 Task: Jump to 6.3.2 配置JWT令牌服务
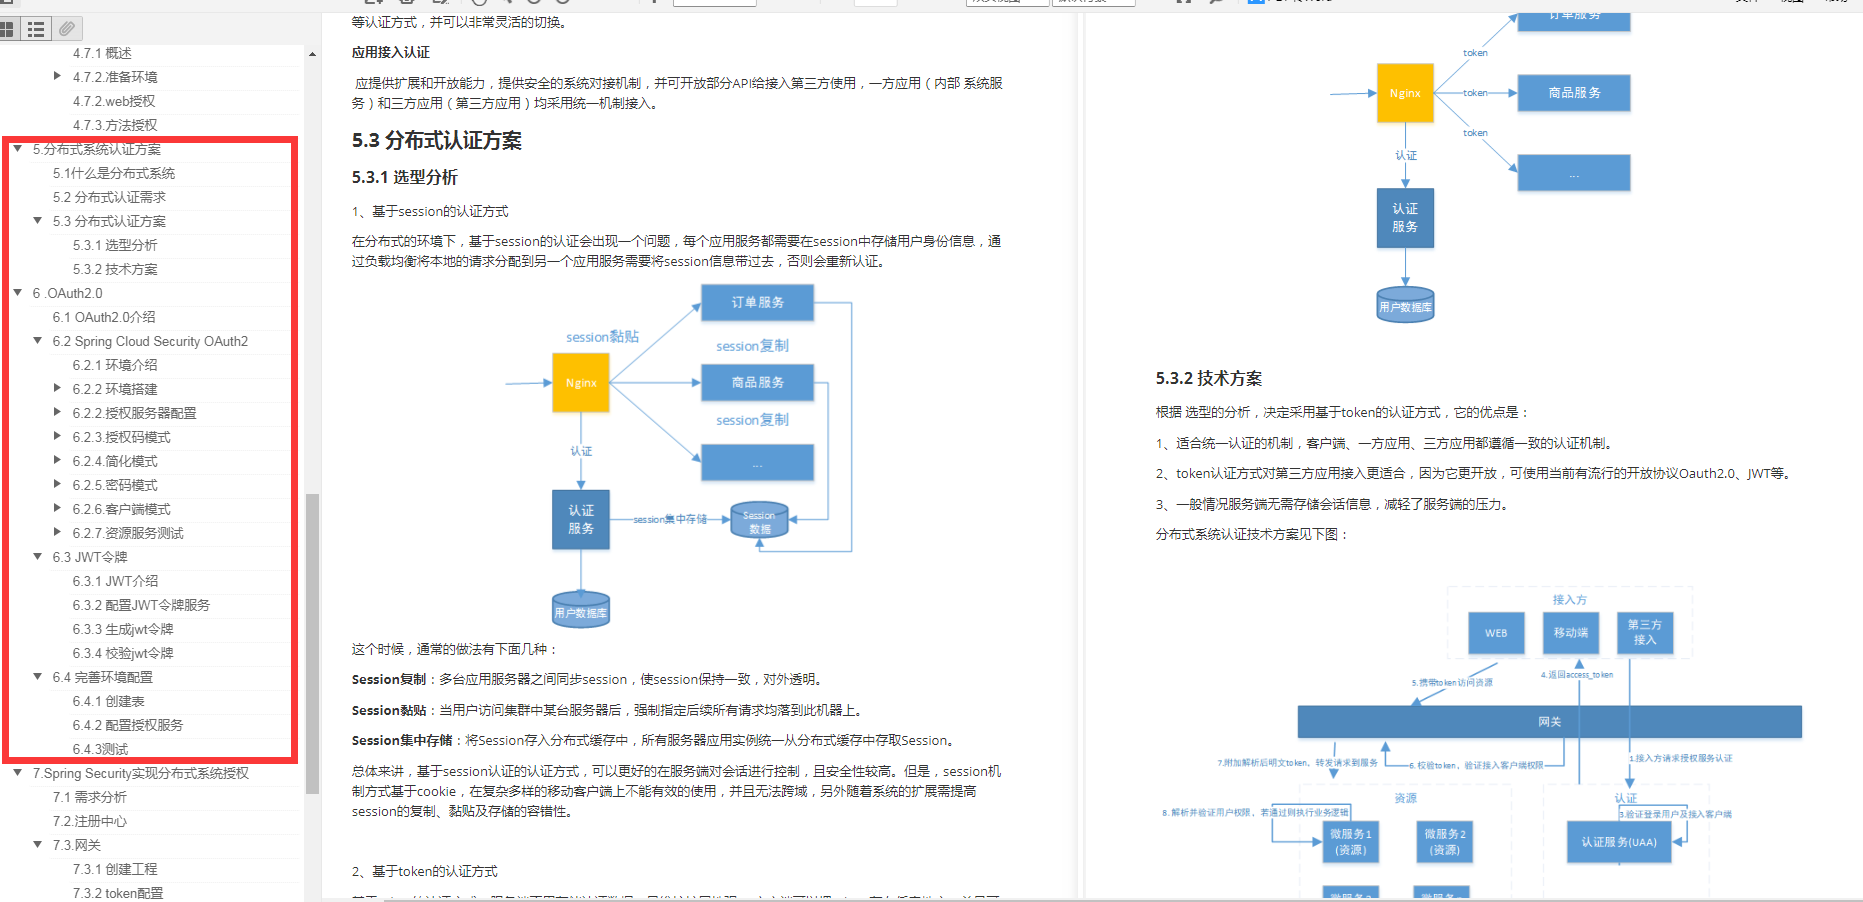[x=141, y=605]
